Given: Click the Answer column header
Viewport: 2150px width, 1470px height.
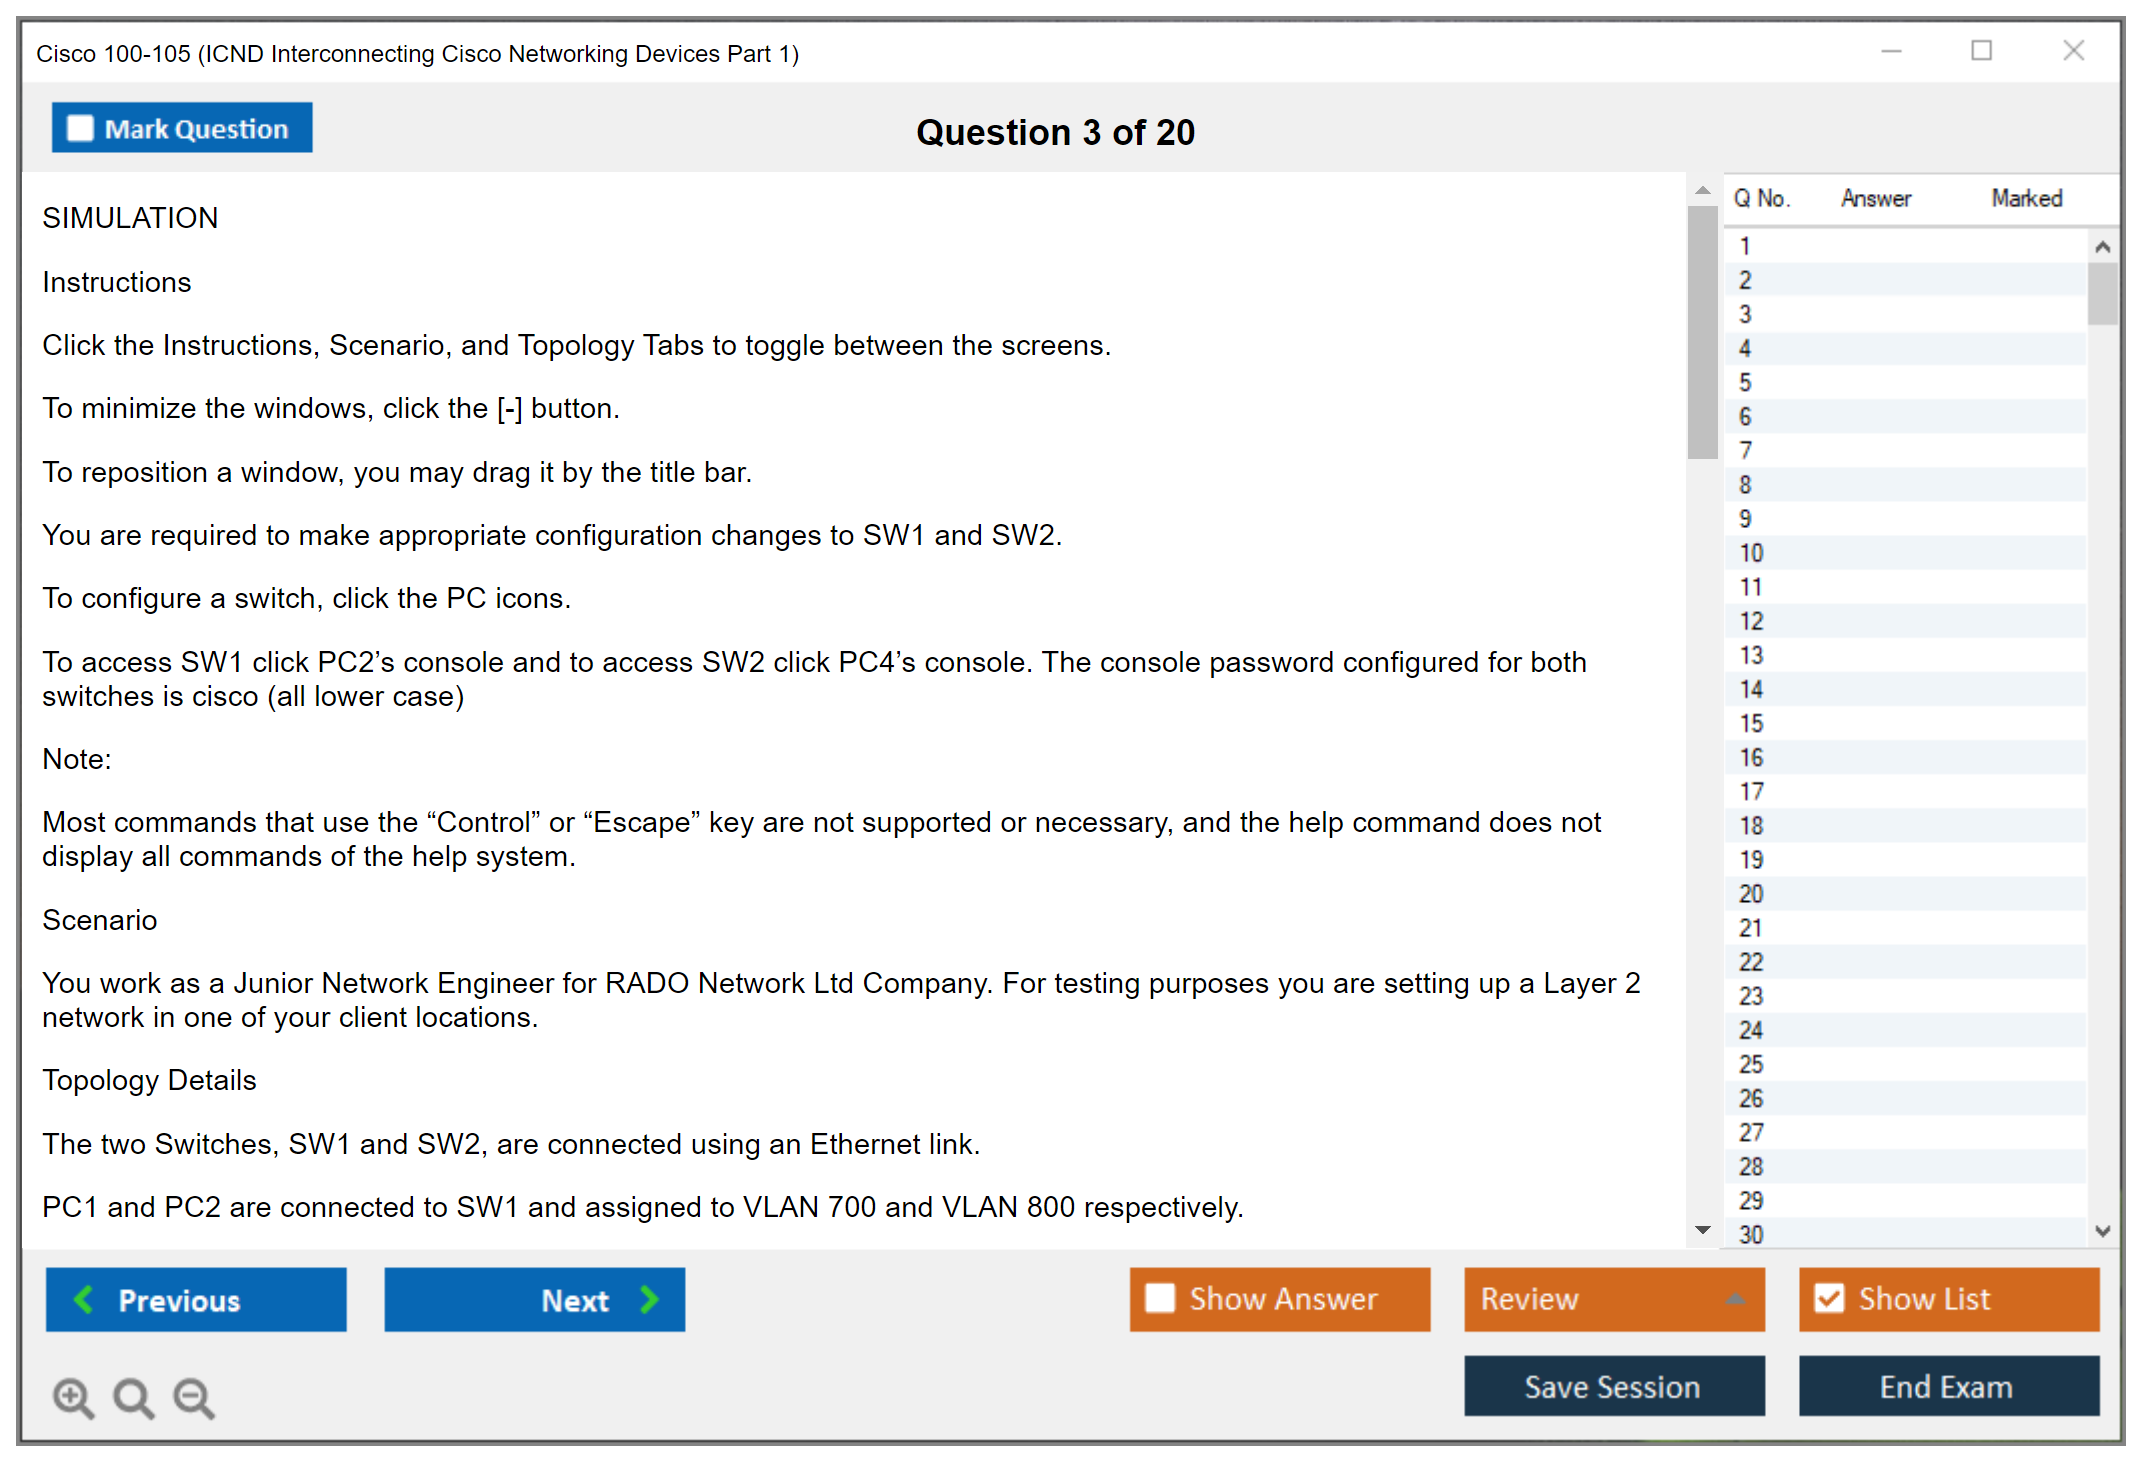Looking at the screenshot, I should point(1875,198).
